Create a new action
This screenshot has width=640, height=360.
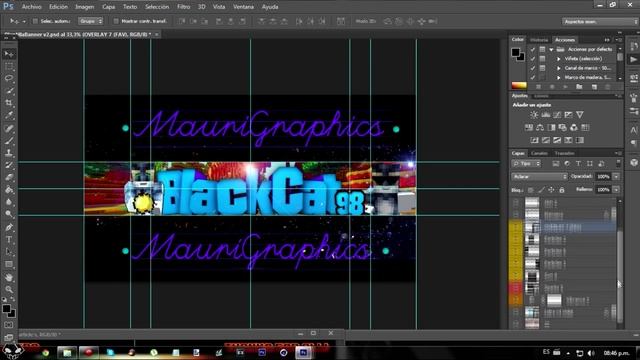tap(594, 87)
